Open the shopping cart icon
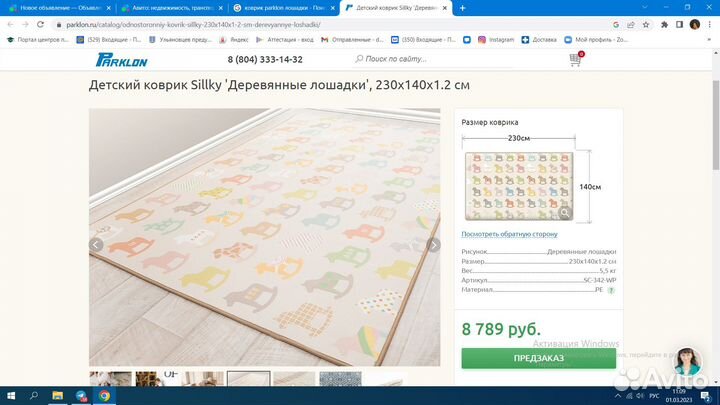Viewport: 720px width, 405px height. 575,59
